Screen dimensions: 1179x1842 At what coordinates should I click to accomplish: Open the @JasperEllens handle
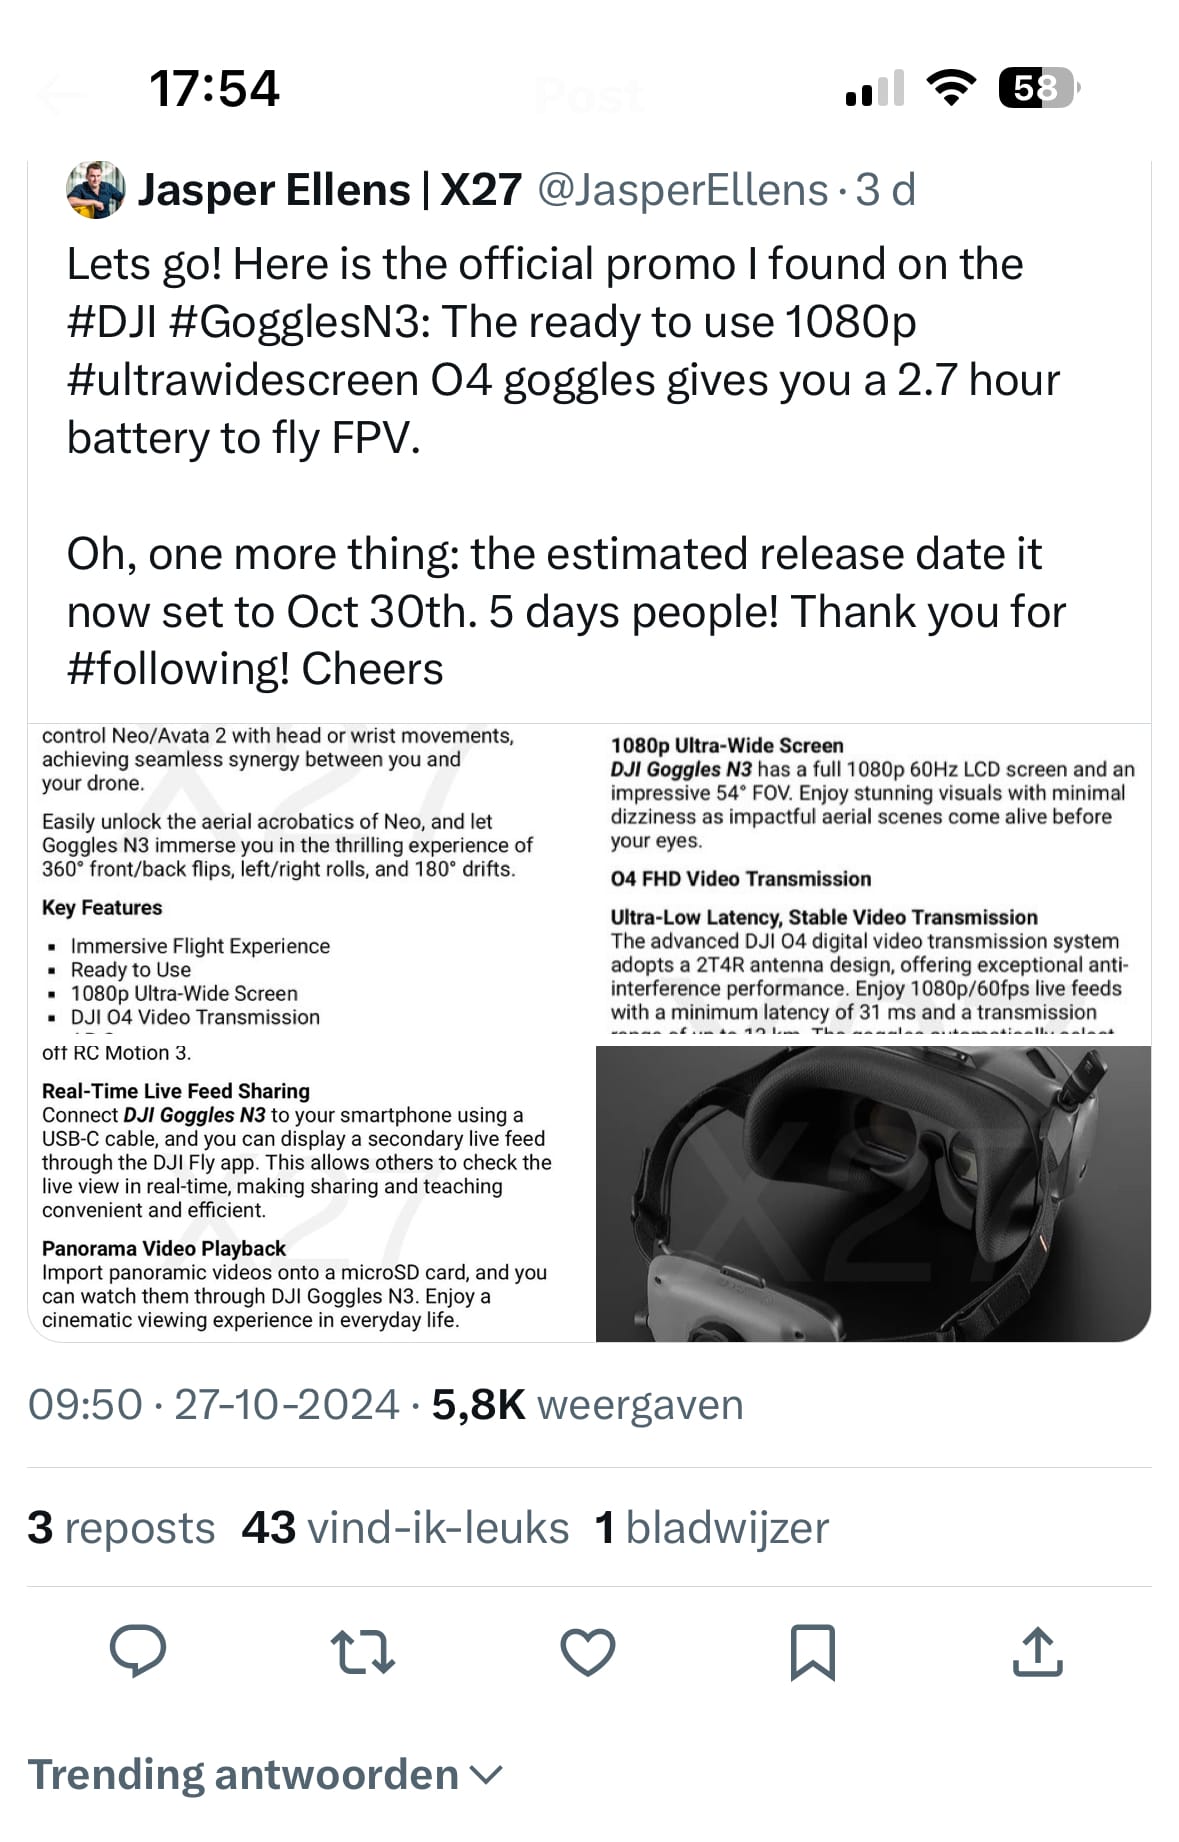pyautogui.click(x=683, y=190)
